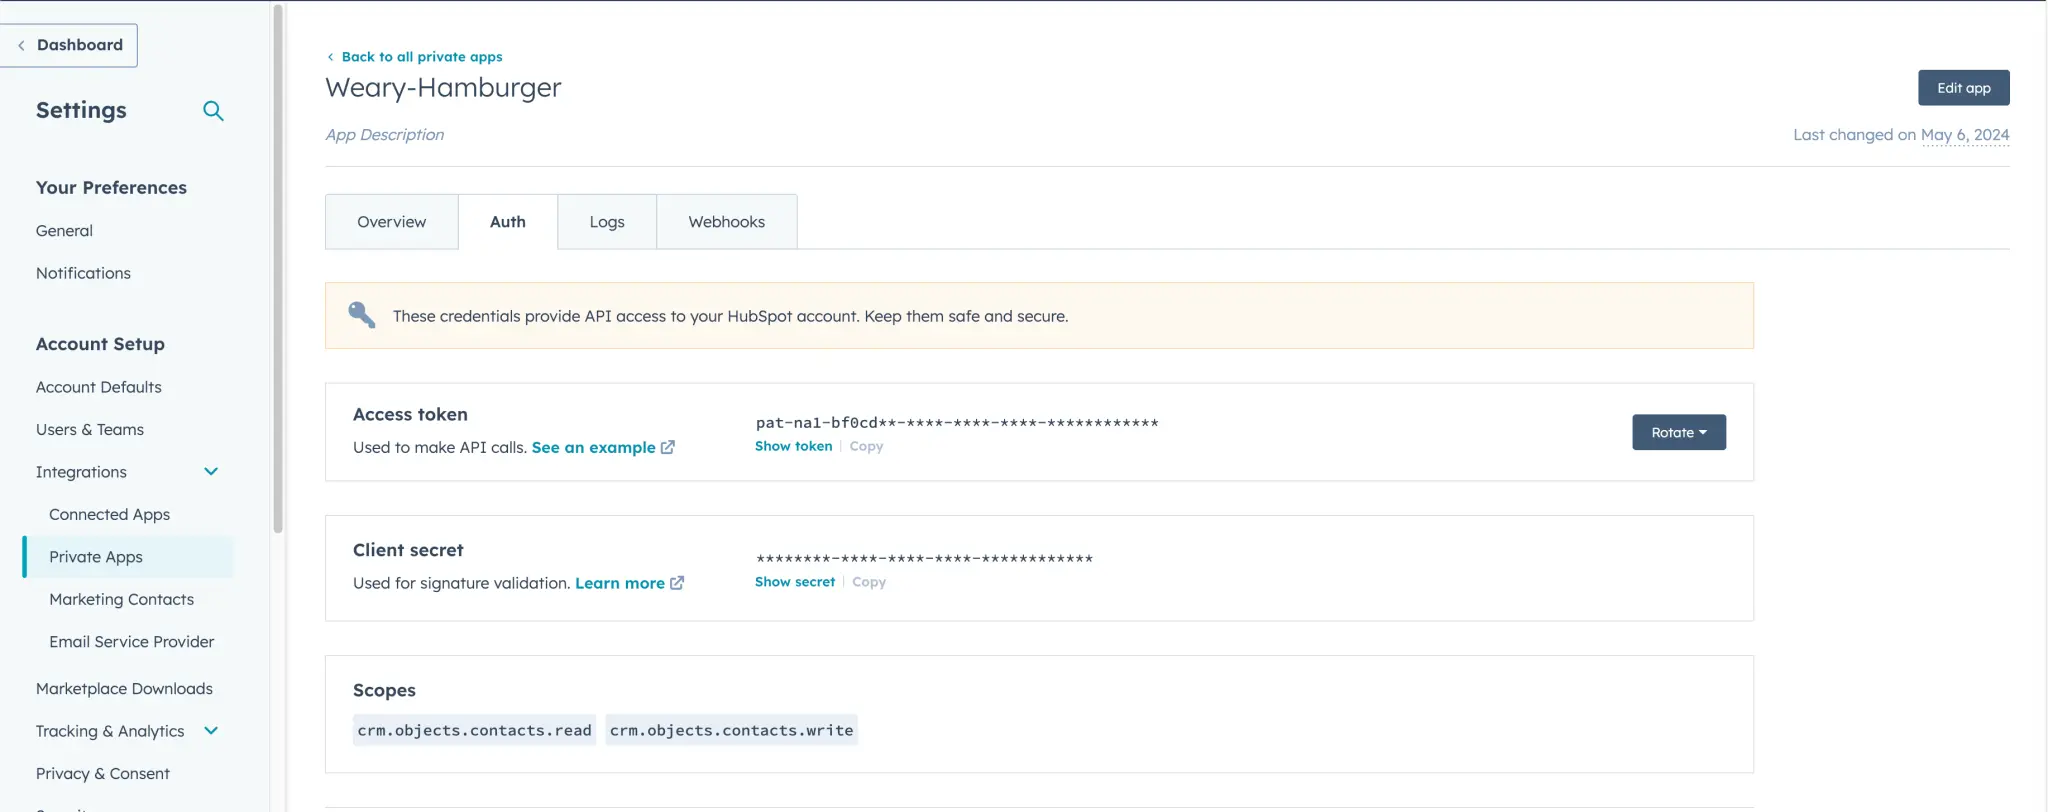Screen dimensions: 2048x812
Task: Click the Settings search magnifier icon
Action: tap(213, 111)
